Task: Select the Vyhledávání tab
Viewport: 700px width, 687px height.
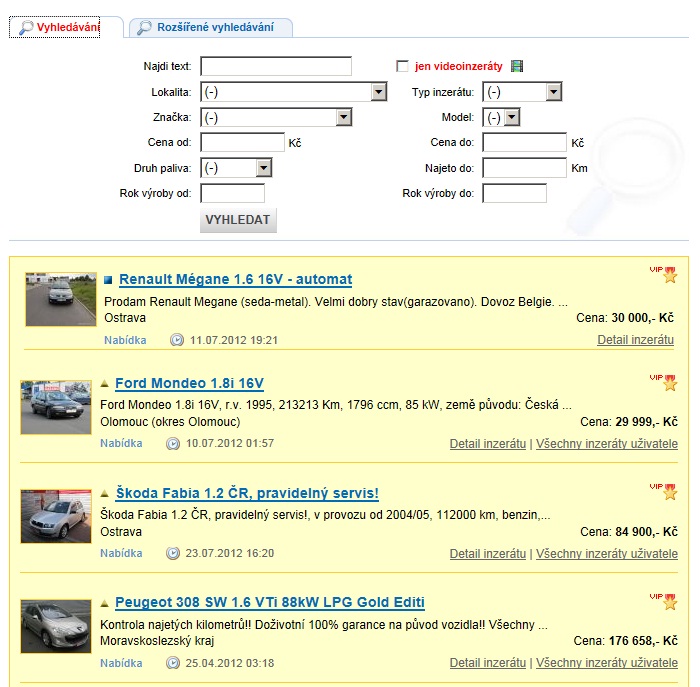Action: pyautogui.click(x=66, y=27)
